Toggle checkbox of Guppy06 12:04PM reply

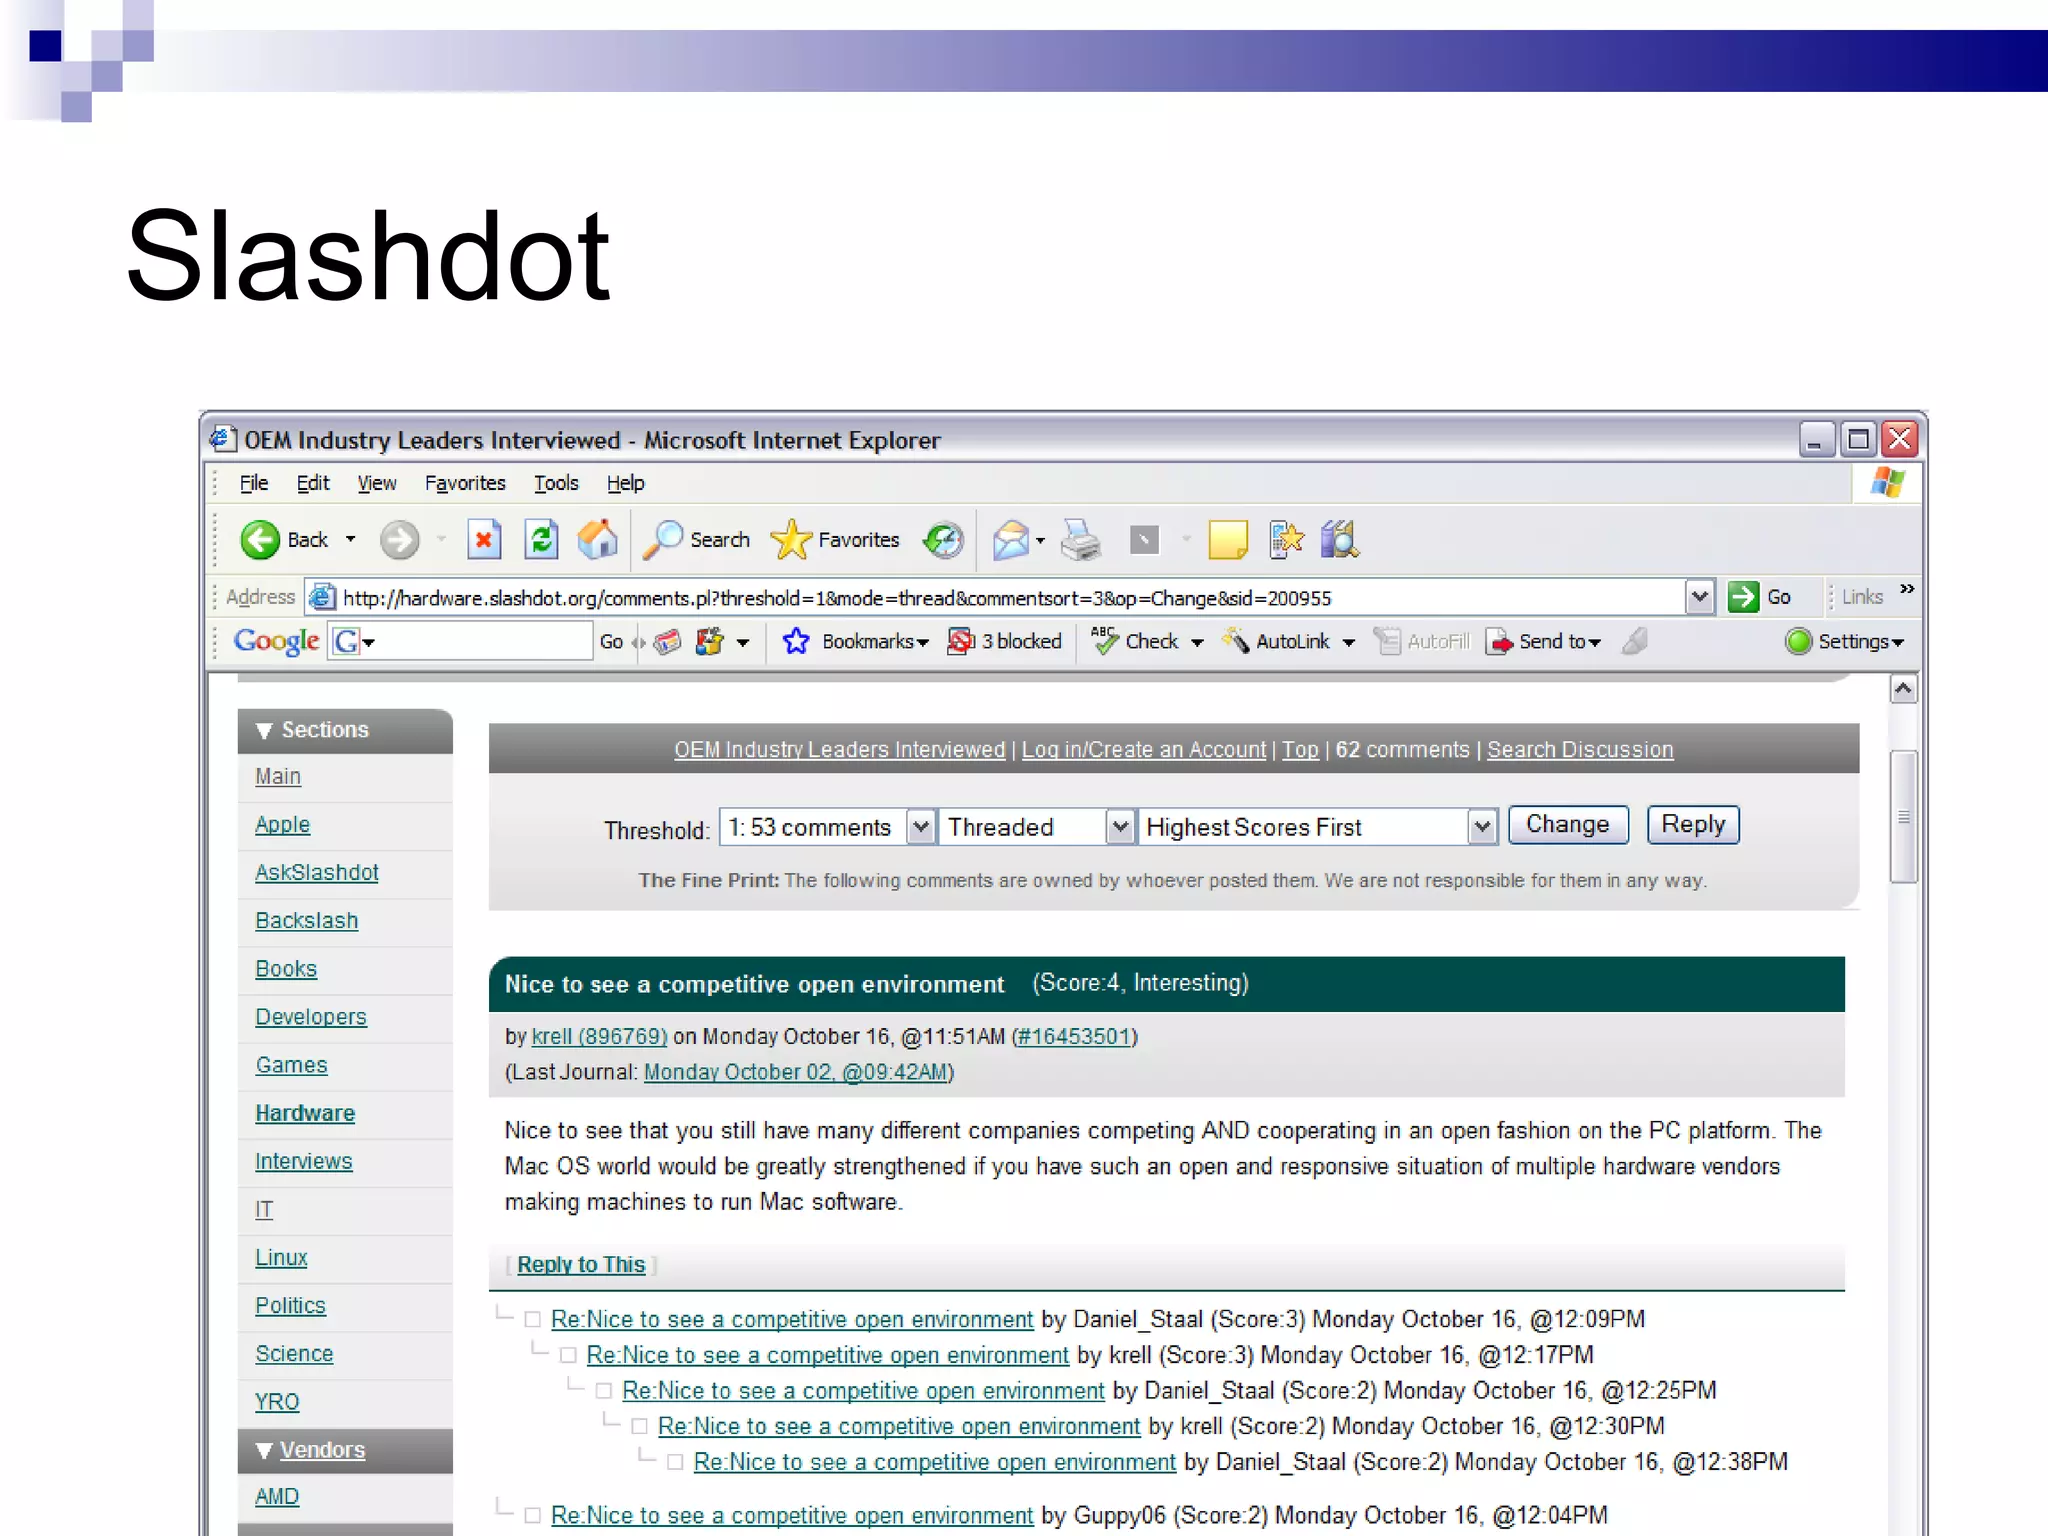click(x=533, y=1515)
